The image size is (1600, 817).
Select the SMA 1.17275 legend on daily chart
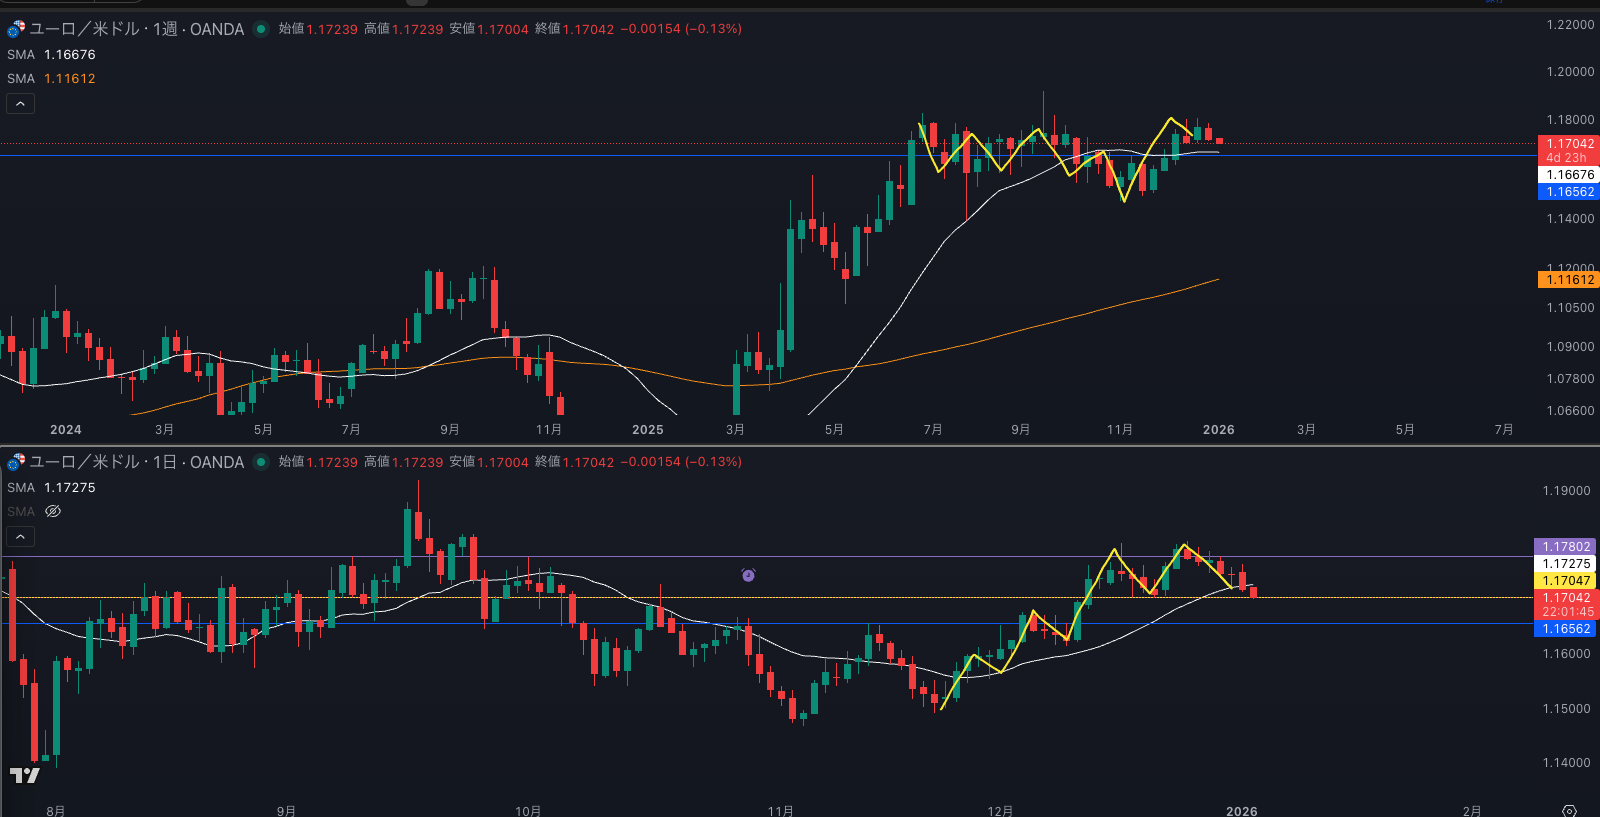[51, 488]
